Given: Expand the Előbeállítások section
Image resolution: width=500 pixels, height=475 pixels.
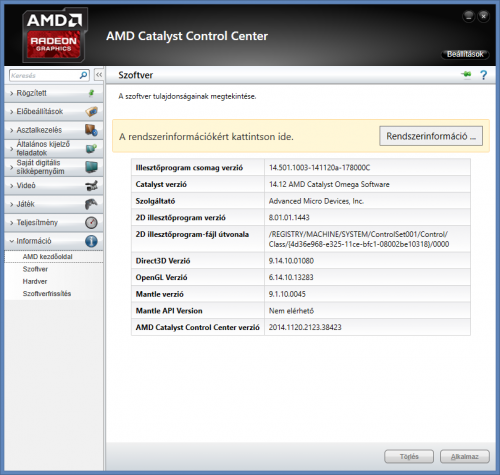Looking at the screenshot, I should [53, 112].
